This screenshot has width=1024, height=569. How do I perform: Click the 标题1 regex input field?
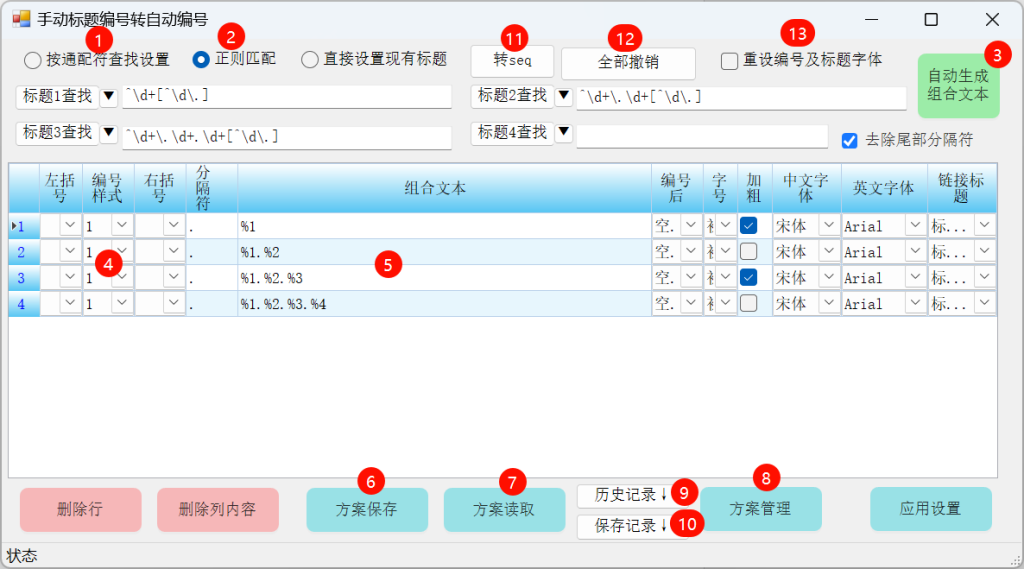tap(287, 97)
